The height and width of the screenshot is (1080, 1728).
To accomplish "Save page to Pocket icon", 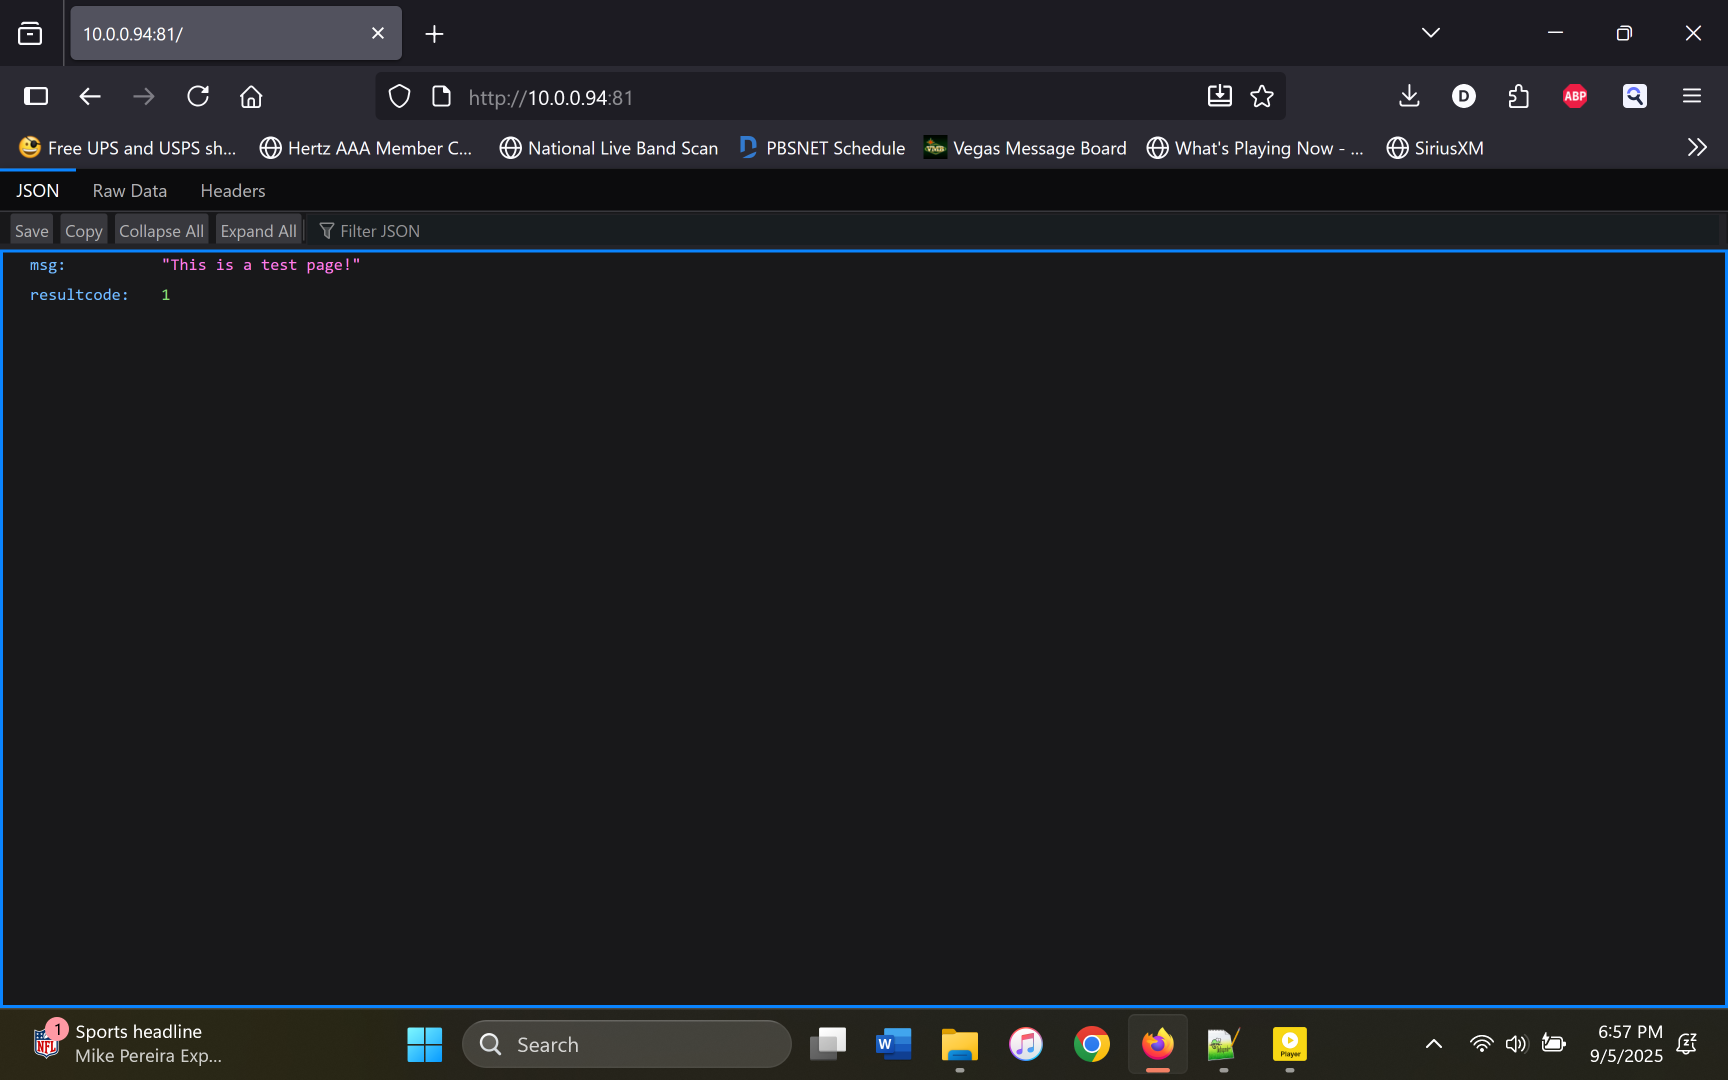I will (x=1220, y=96).
